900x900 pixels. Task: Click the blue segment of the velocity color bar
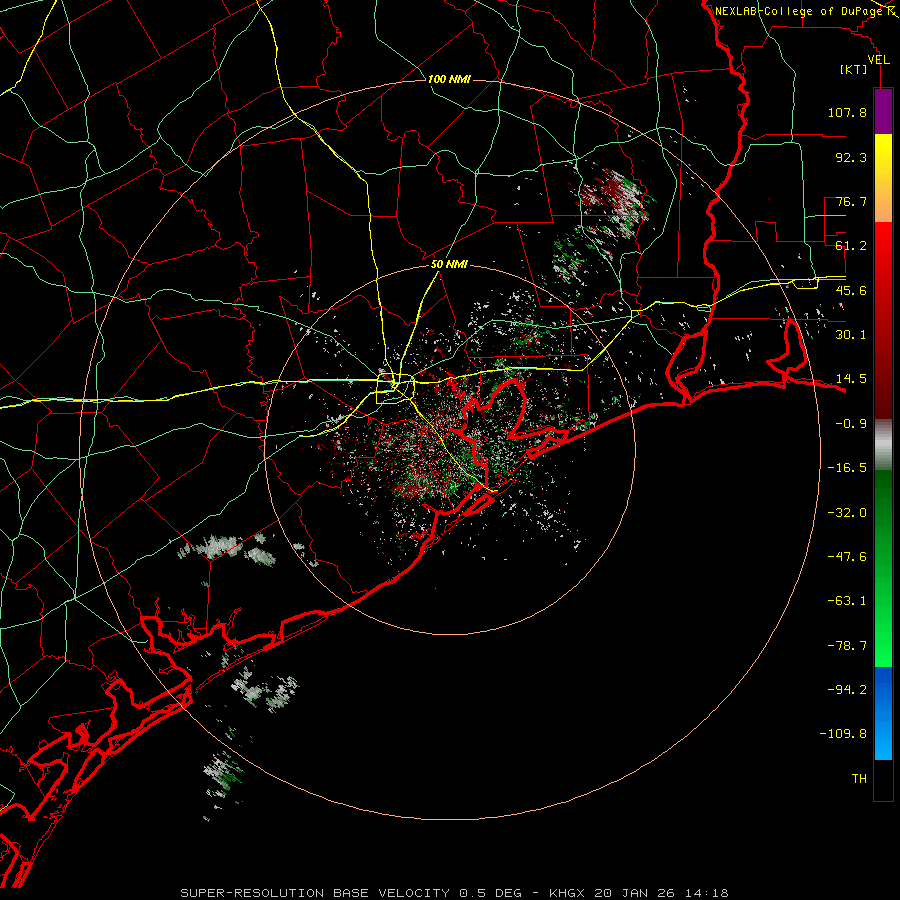coord(883,713)
